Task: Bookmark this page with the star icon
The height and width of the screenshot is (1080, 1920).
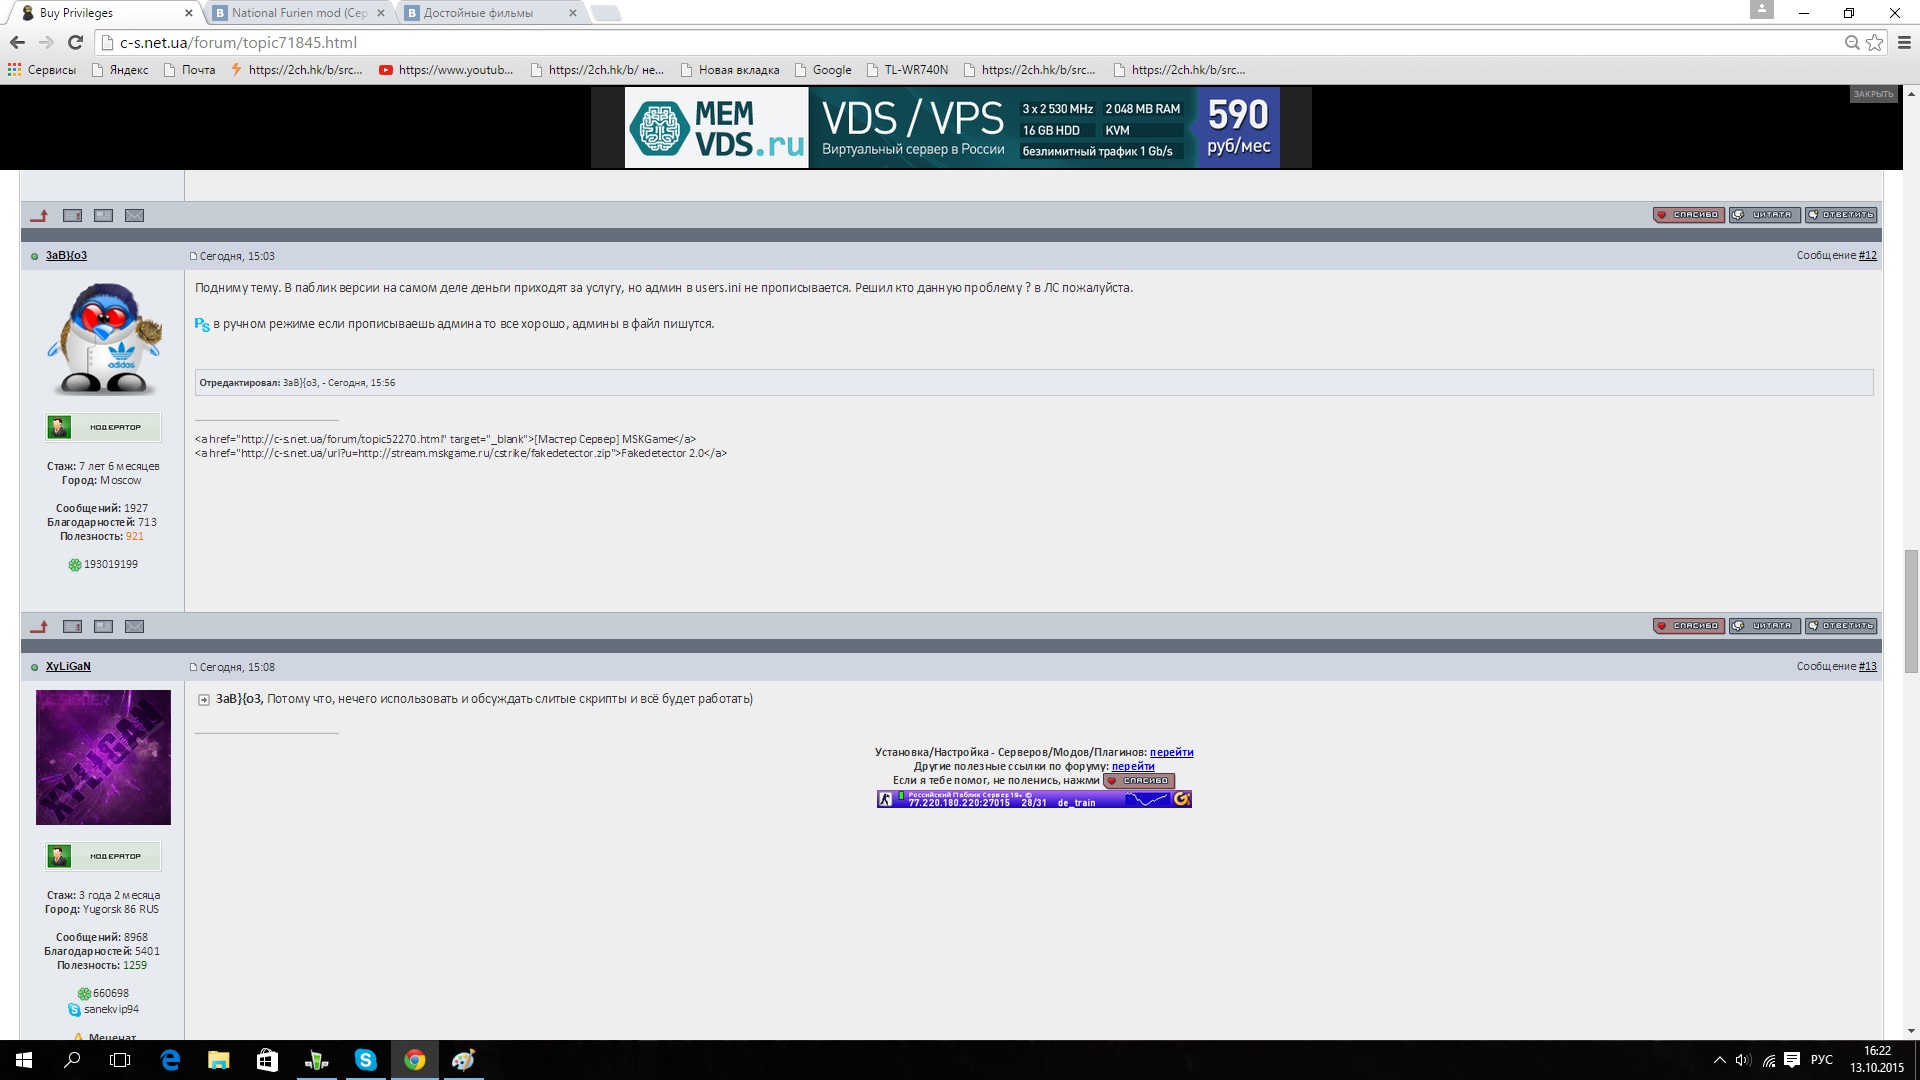Action: [x=1874, y=42]
